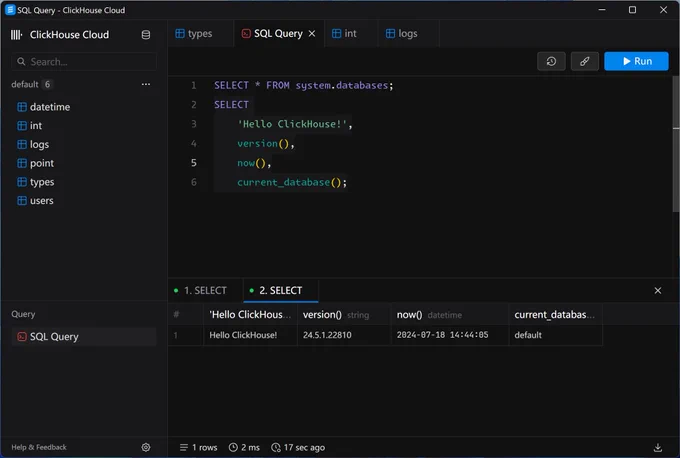The height and width of the screenshot is (458, 680).
Task: Click the editor vertical scrollbar
Action: [x=676, y=144]
